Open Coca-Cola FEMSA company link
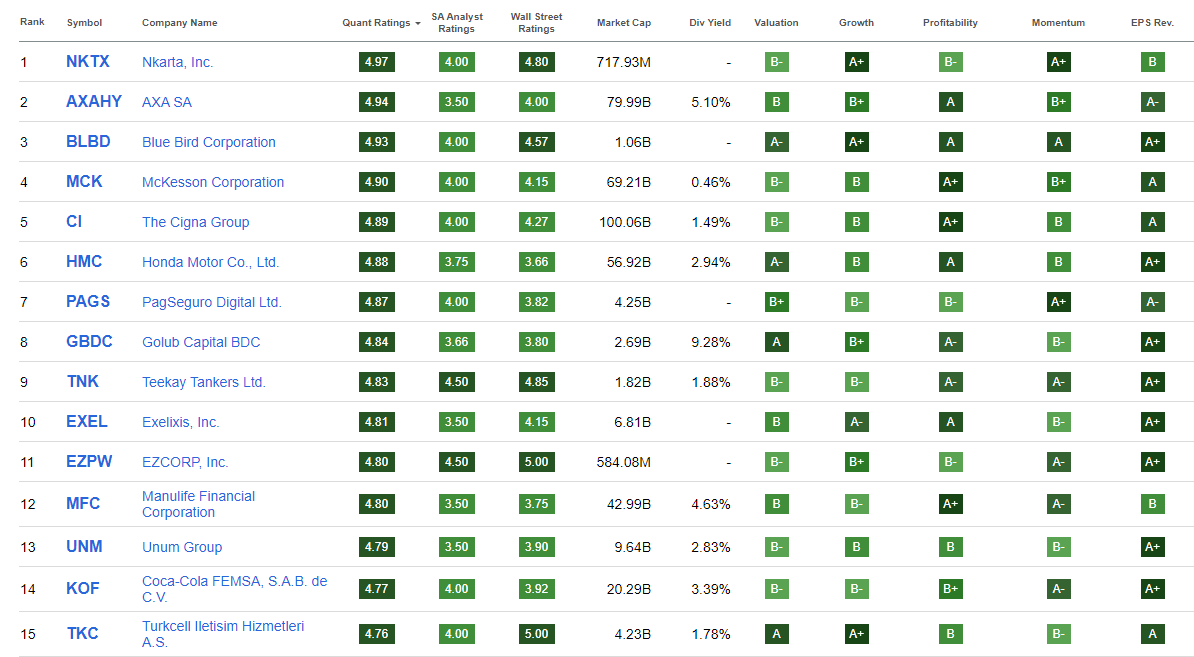The height and width of the screenshot is (657, 1194). 235,589
